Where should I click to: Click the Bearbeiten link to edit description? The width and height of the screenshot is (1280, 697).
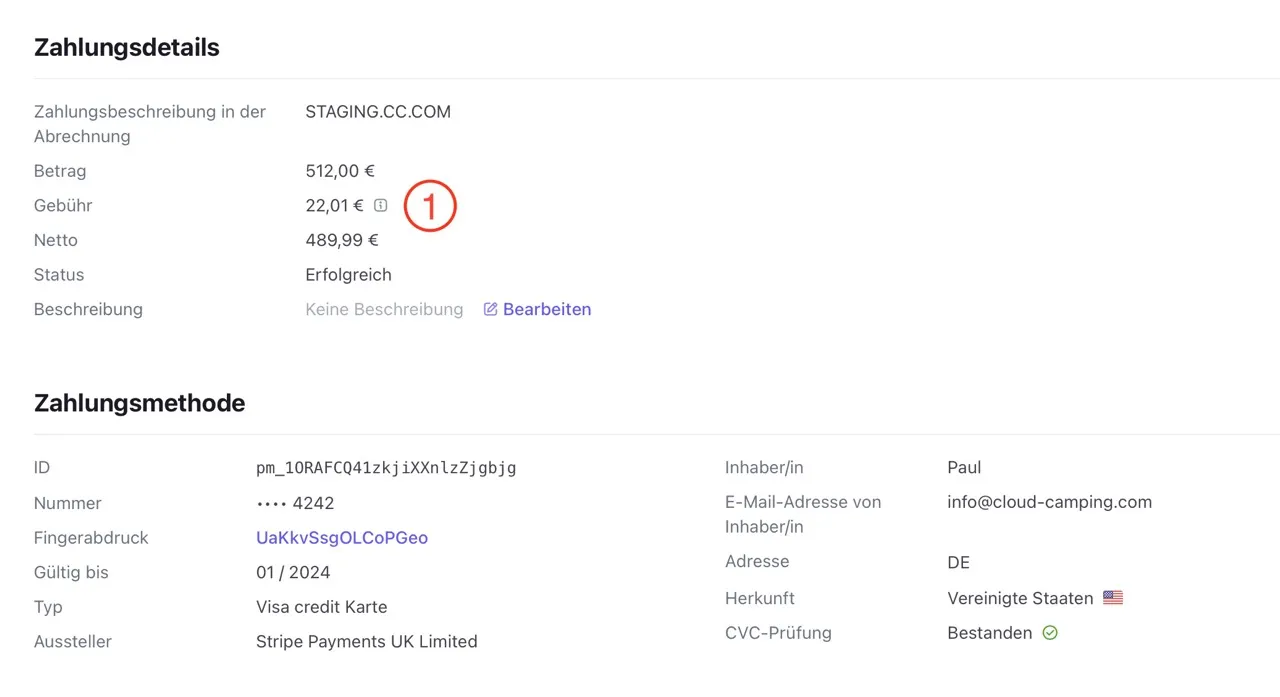point(547,309)
